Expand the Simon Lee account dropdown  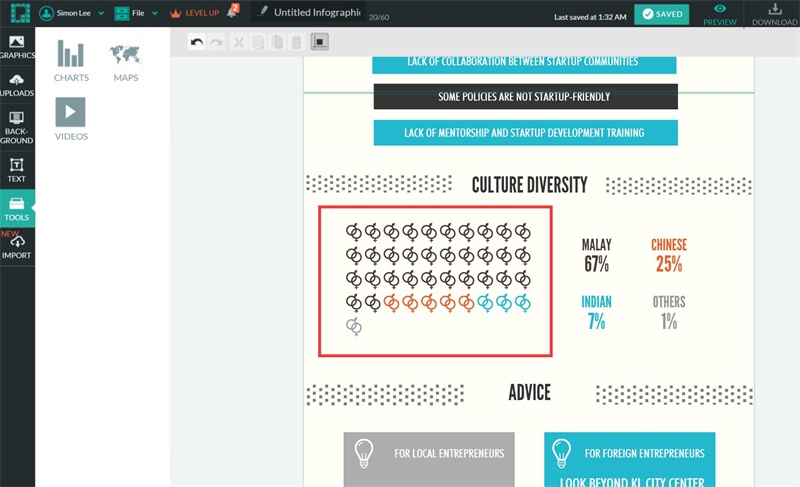(71, 13)
